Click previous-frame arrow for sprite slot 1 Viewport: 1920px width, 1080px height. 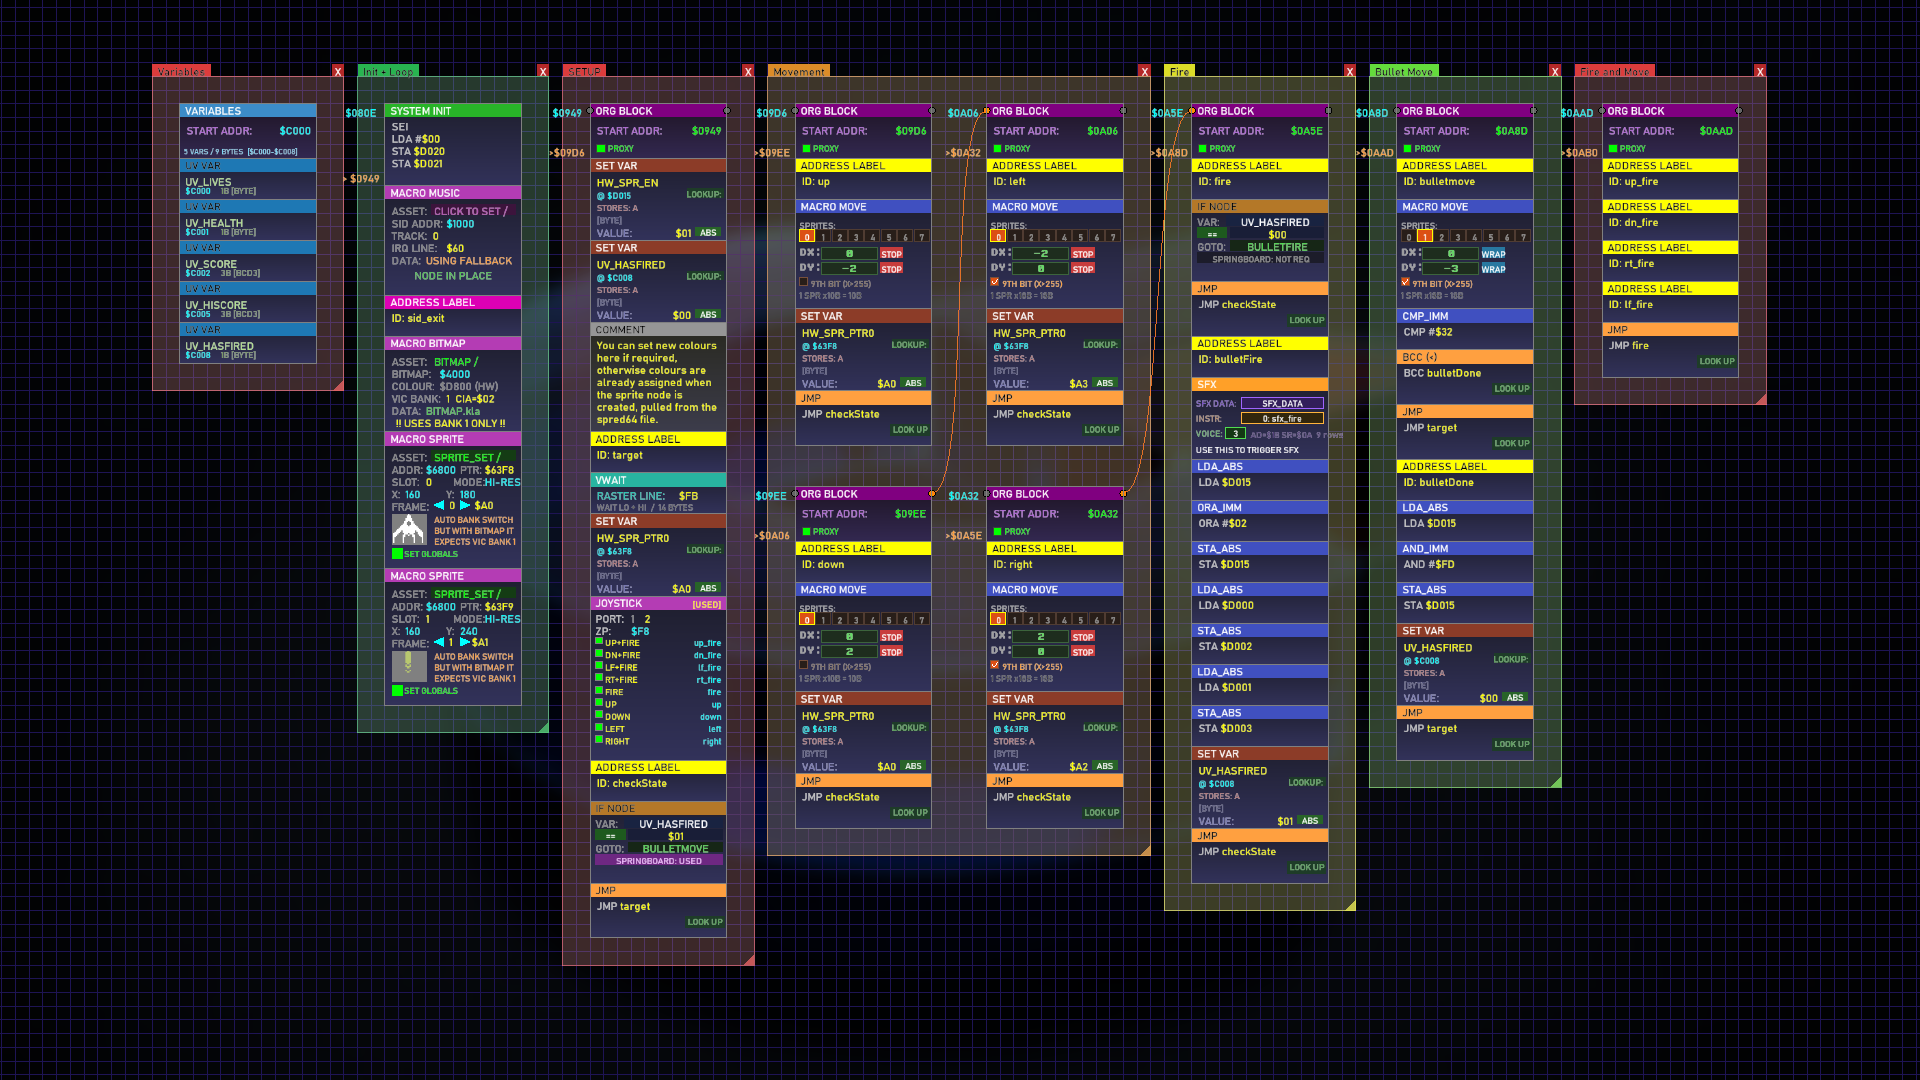pyautogui.click(x=438, y=643)
